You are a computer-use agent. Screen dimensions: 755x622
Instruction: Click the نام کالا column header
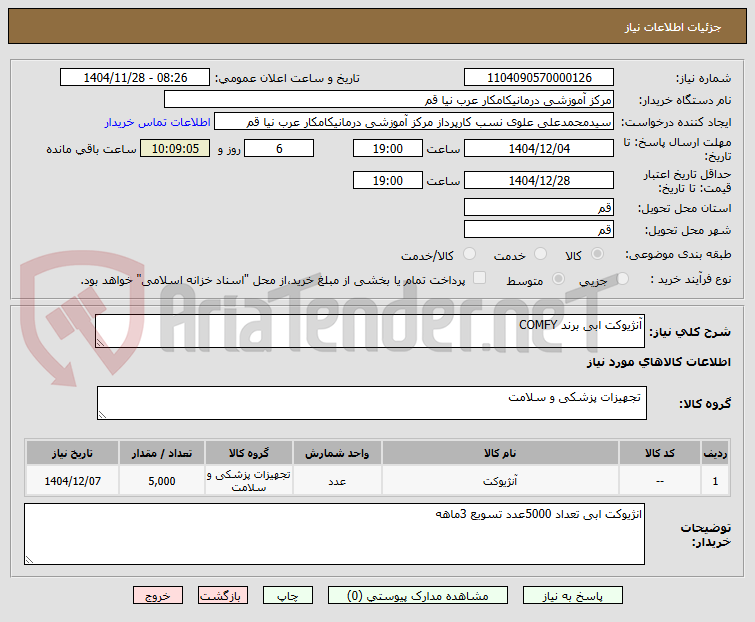[500, 453]
